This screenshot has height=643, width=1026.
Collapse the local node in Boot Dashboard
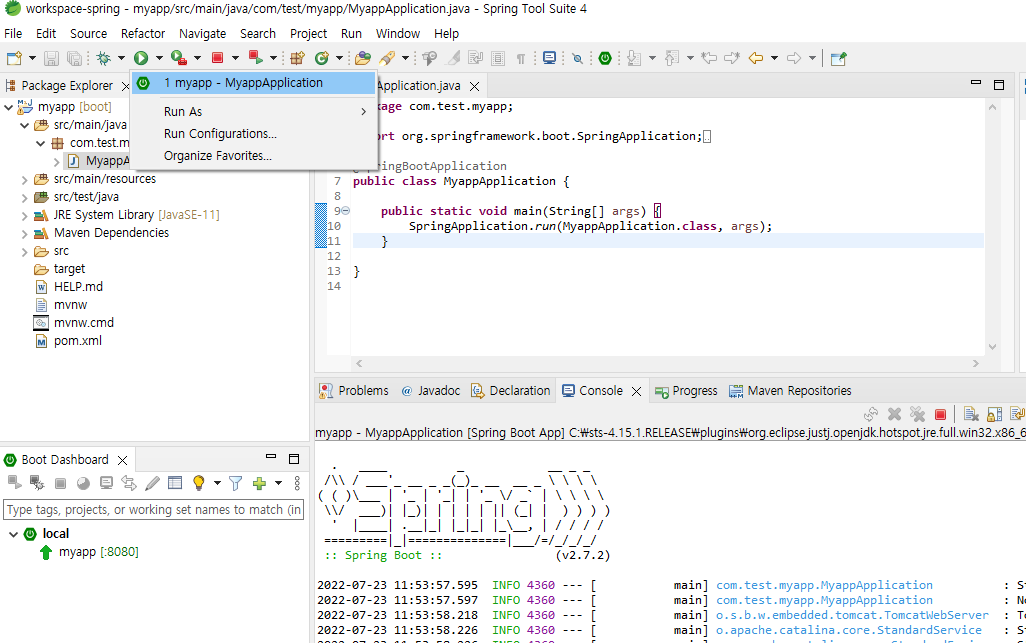pyautogui.click(x=13, y=534)
